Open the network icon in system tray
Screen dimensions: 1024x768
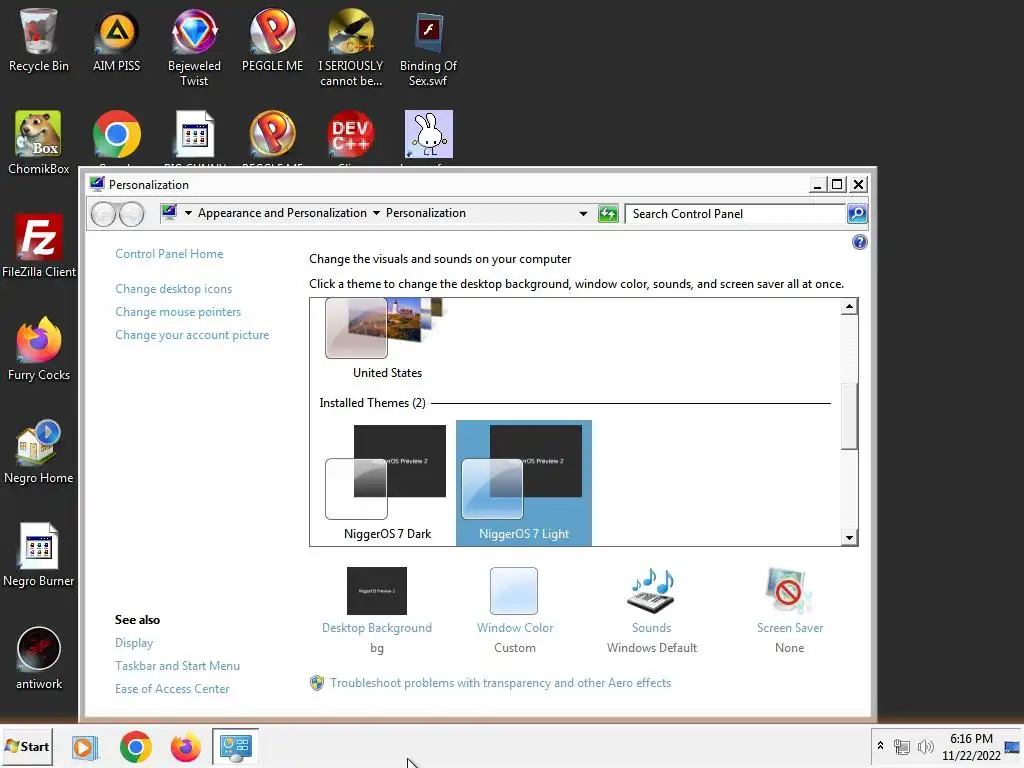[902, 746]
